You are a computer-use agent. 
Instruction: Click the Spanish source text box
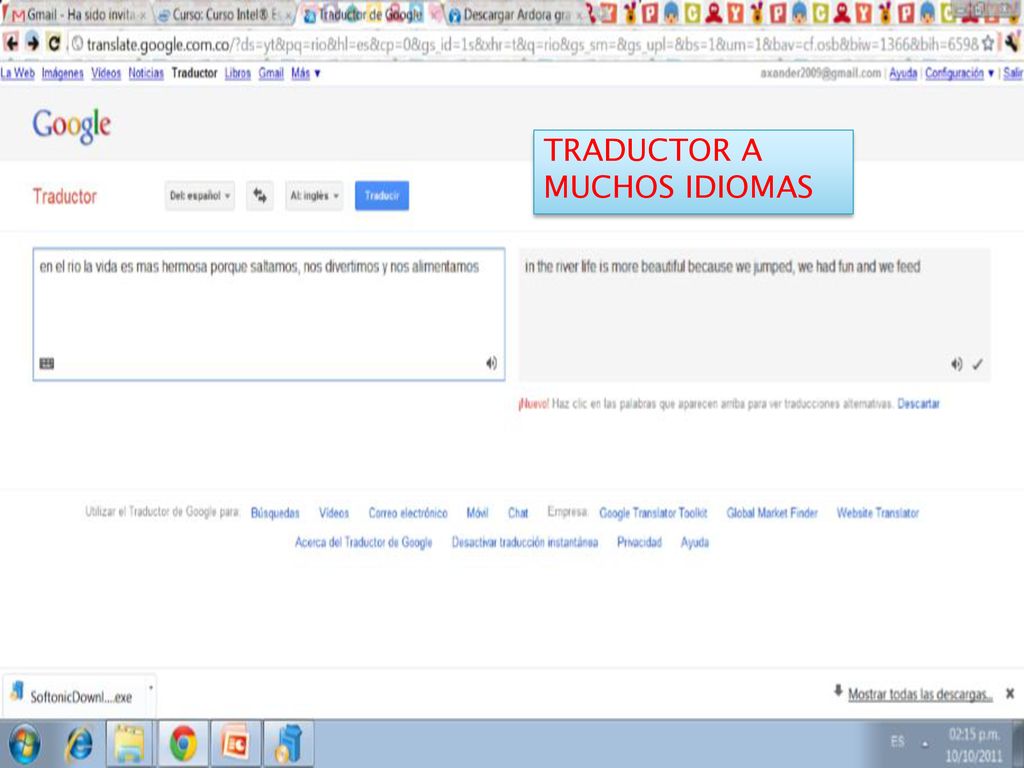click(x=269, y=314)
